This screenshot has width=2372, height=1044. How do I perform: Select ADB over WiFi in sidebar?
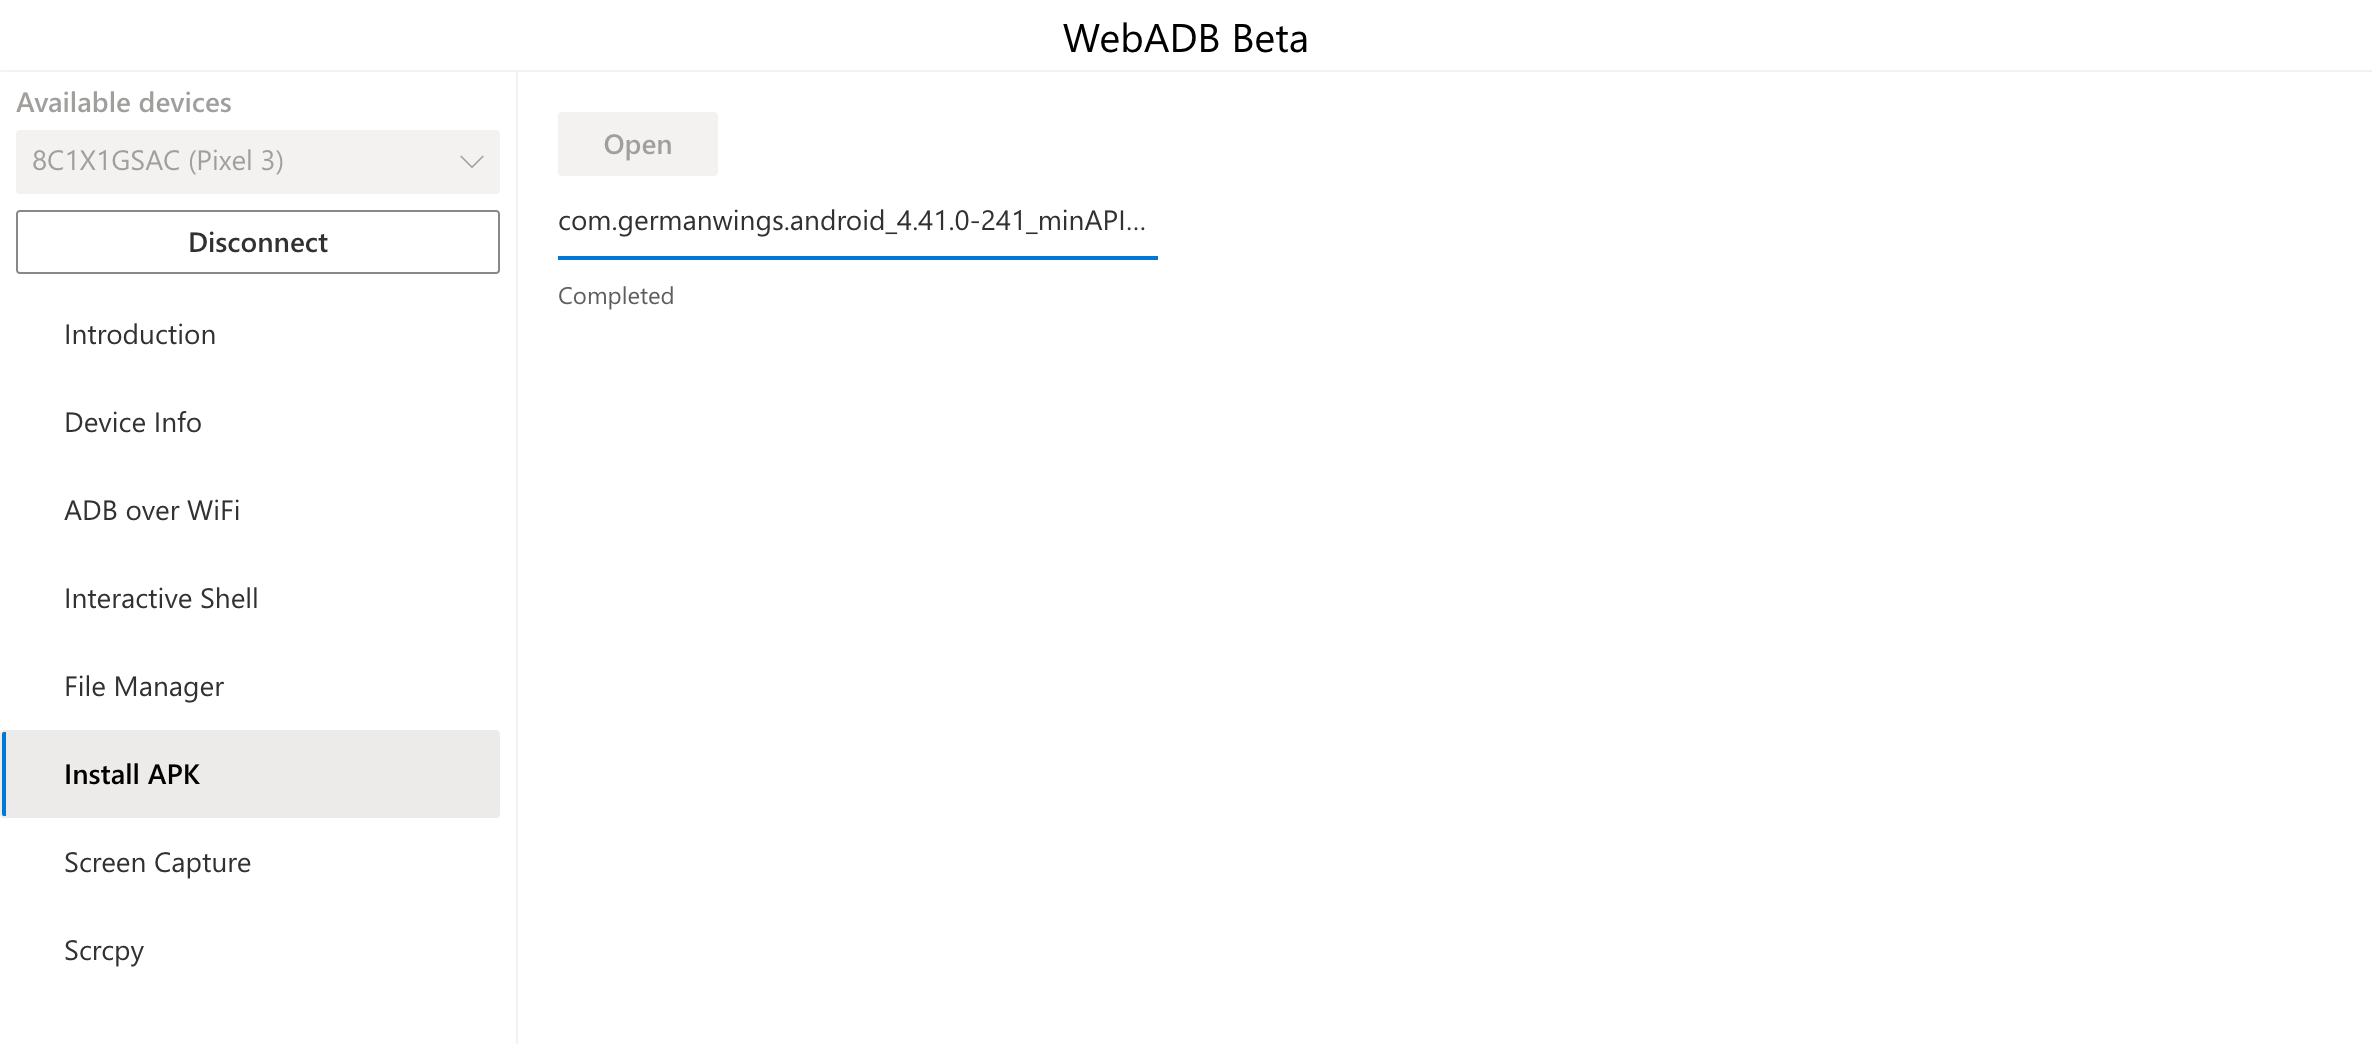[x=152, y=510]
